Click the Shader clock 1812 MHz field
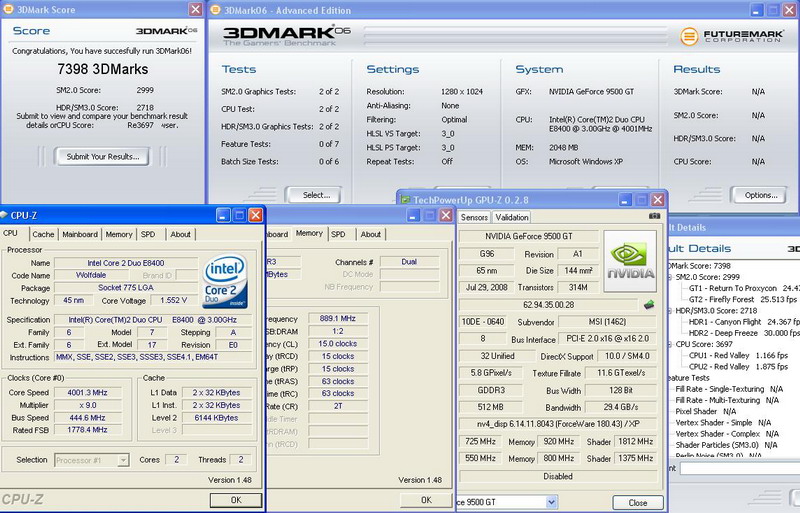The height and width of the screenshot is (513, 800). (x=635, y=441)
